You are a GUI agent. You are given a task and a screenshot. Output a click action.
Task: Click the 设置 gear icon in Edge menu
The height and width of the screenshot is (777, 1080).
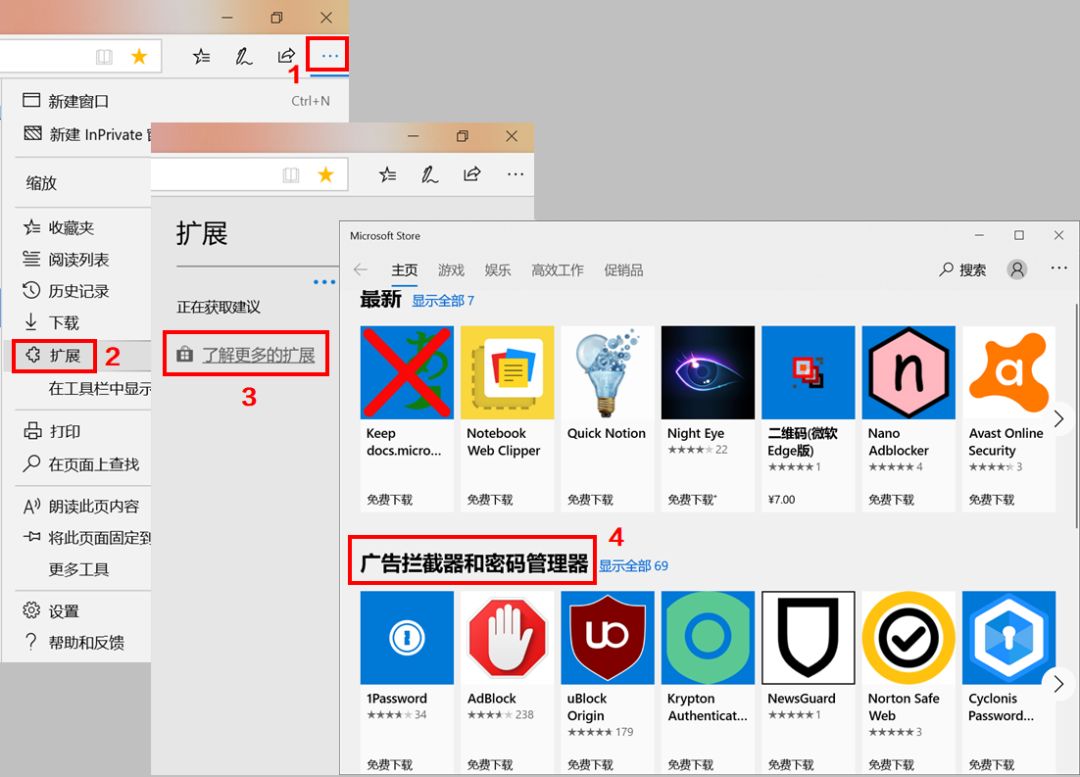click(x=30, y=610)
